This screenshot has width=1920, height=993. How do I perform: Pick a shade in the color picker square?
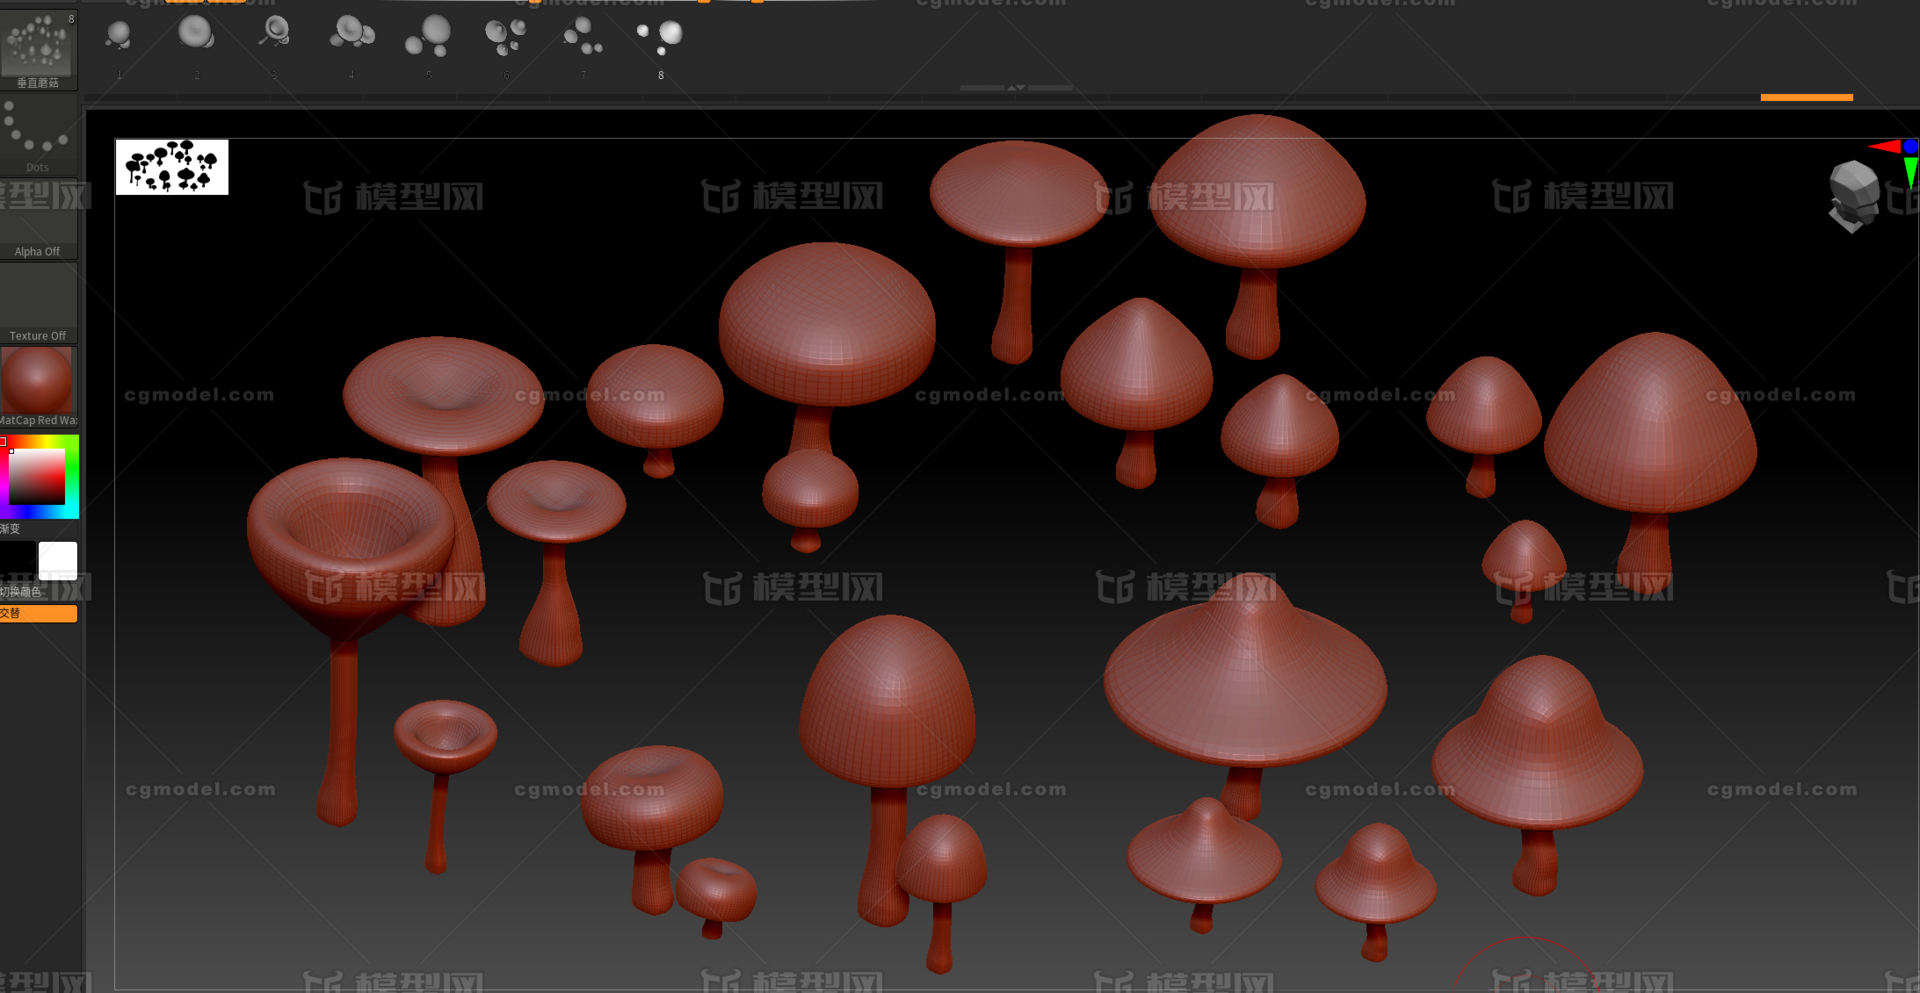pos(37,477)
